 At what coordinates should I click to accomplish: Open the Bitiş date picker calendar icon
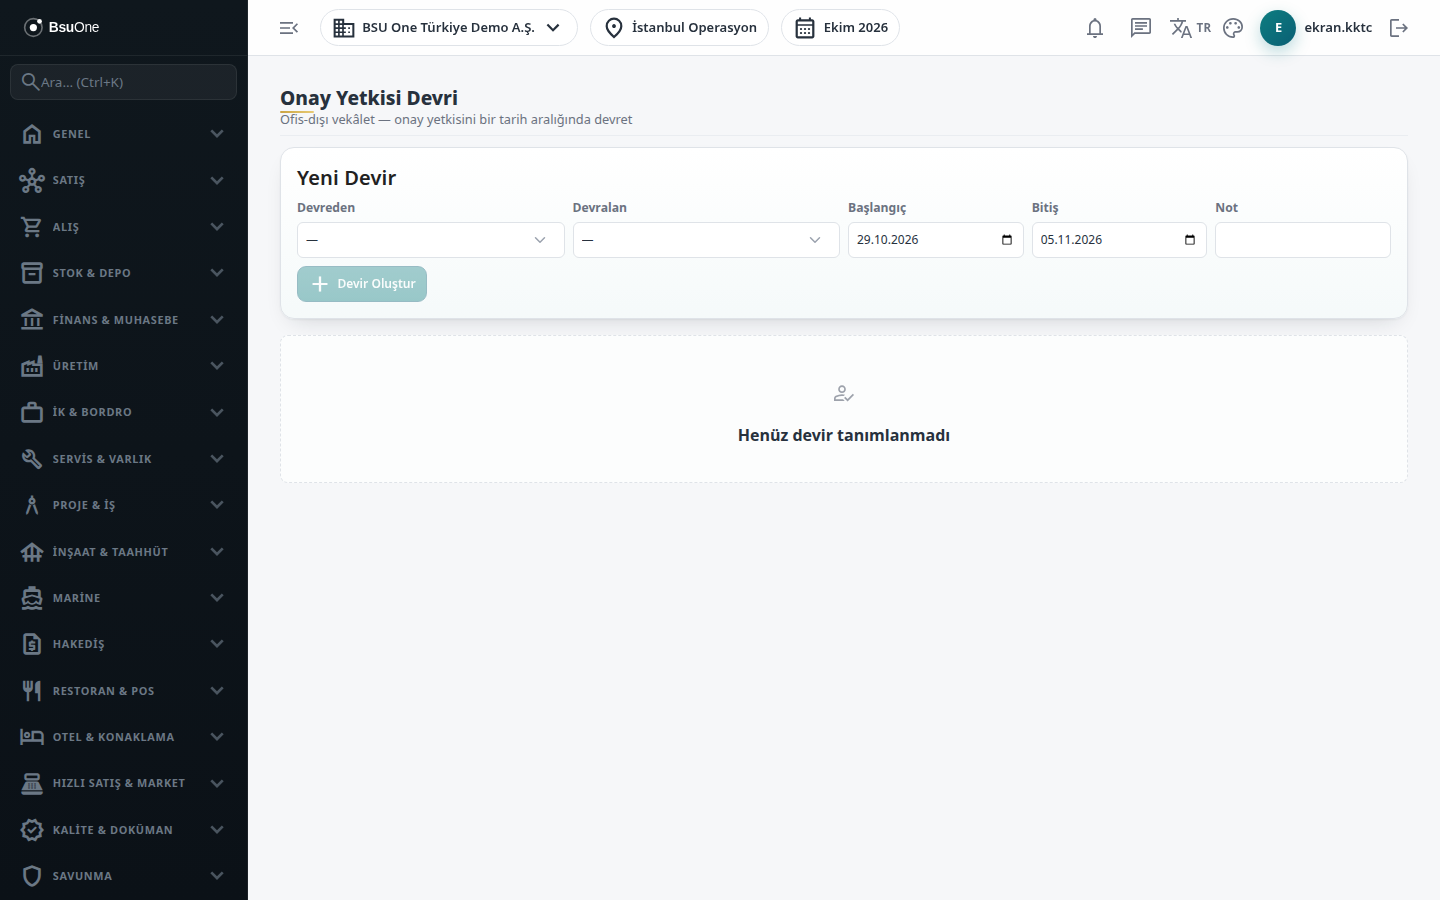pyautogui.click(x=1190, y=240)
